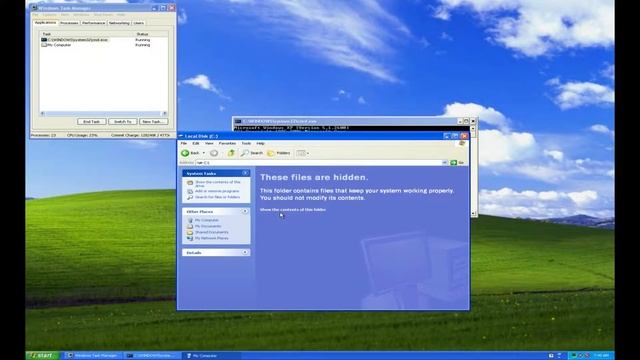Screen dimensions: 640x360
Task: Open the Edit menu in Local Disk window
Action: 196,143
